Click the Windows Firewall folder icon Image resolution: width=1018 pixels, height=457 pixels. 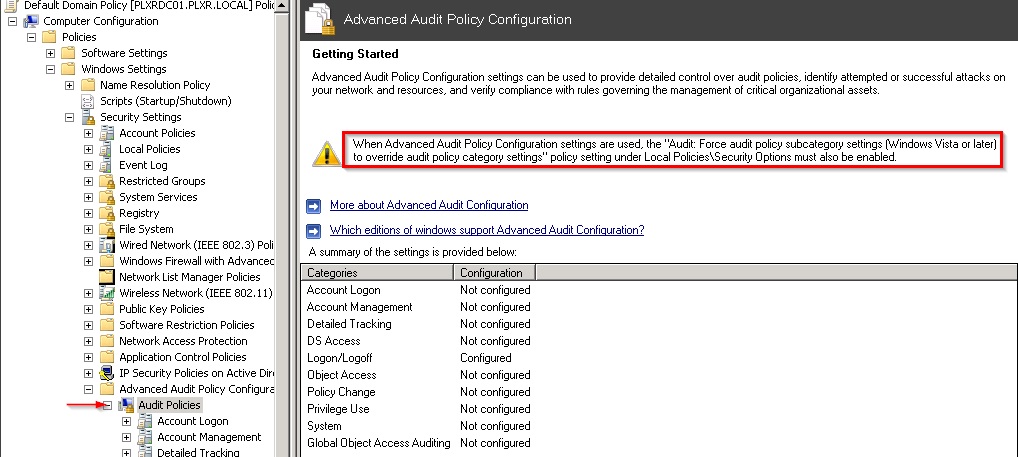pyautogui.click(x=106, y=261)
